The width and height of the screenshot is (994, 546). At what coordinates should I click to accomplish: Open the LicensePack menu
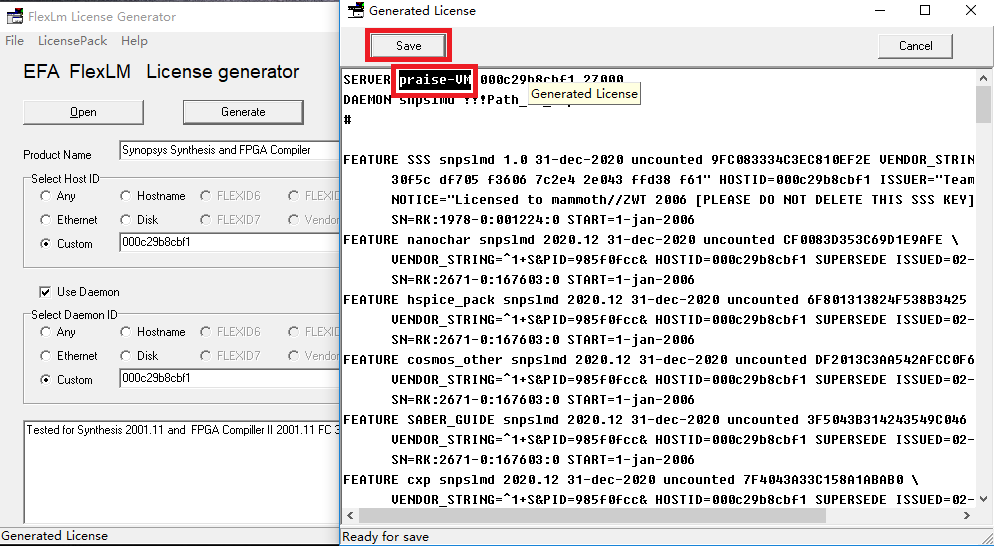[x=72, y=41]
